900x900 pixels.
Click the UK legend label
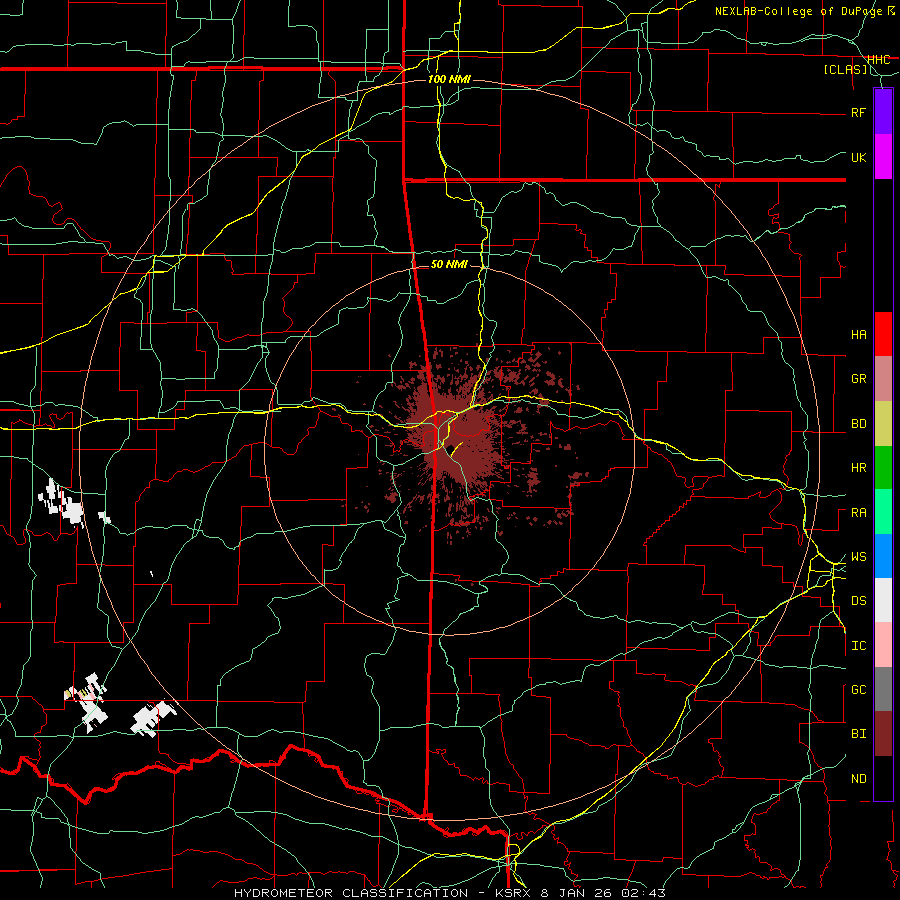coord(858,157)
